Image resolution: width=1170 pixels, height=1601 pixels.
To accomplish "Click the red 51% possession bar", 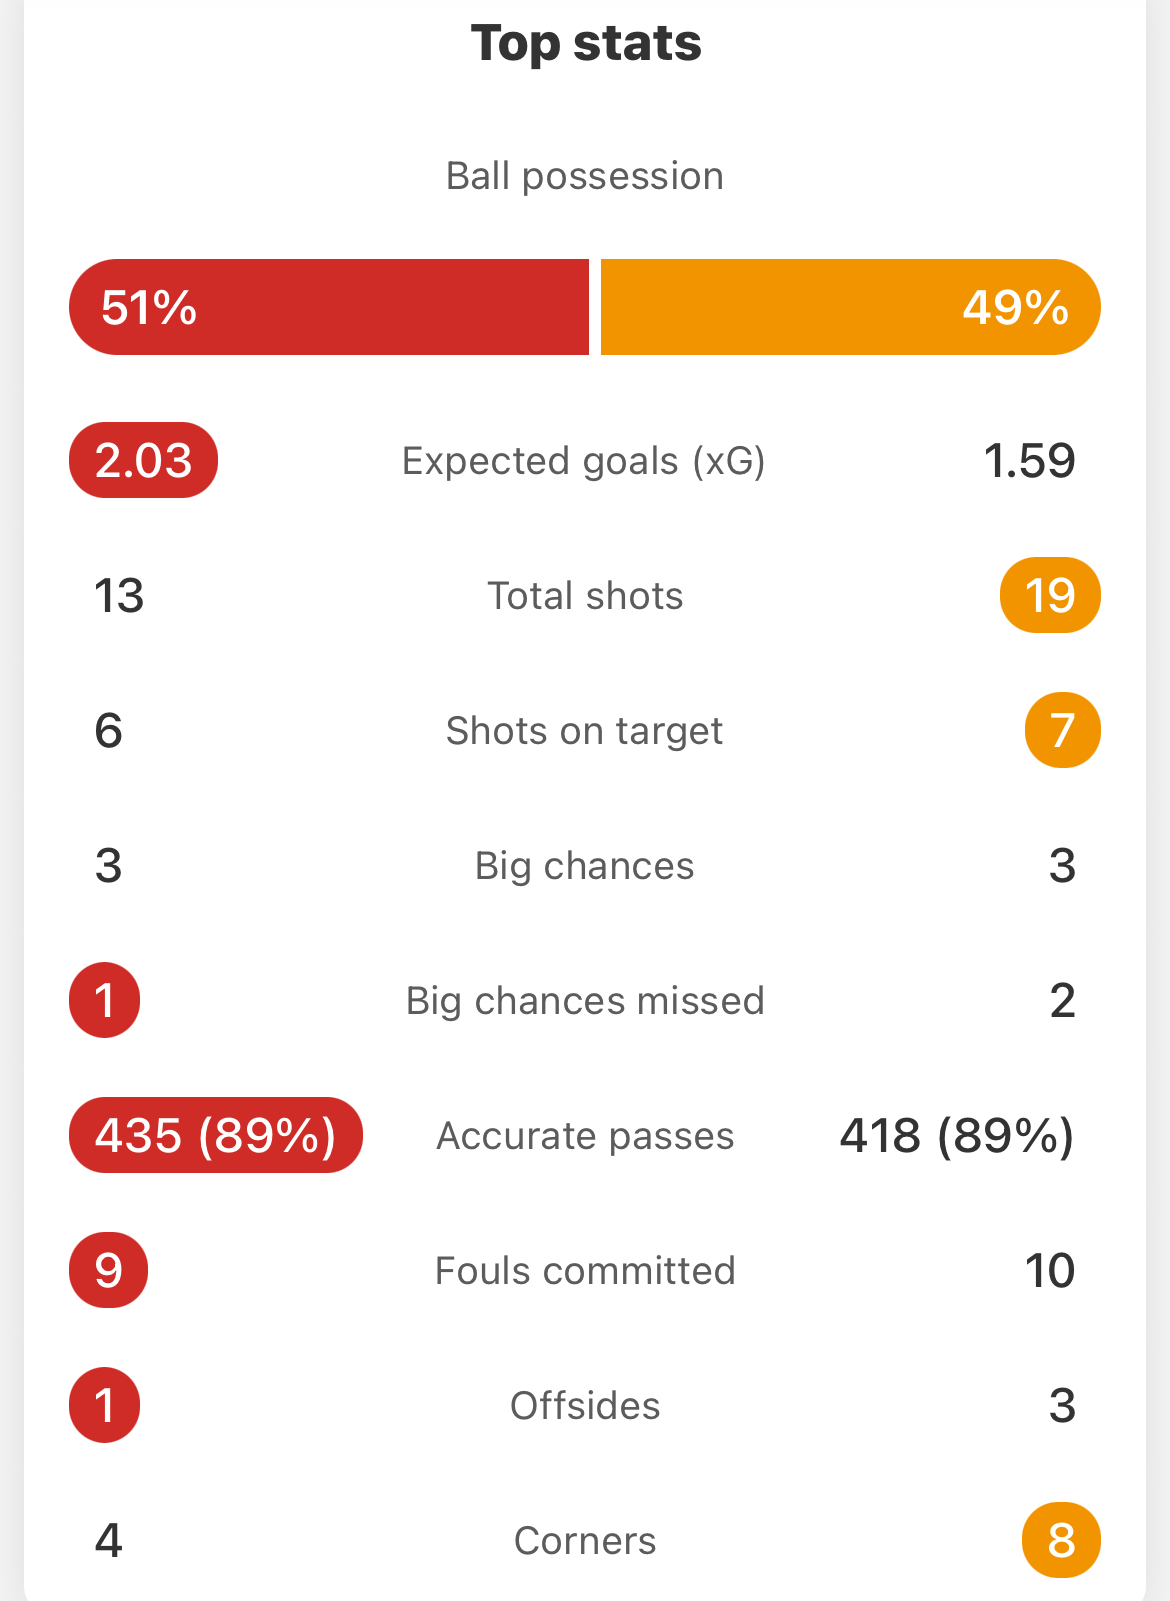I will [x=329, y=307].
